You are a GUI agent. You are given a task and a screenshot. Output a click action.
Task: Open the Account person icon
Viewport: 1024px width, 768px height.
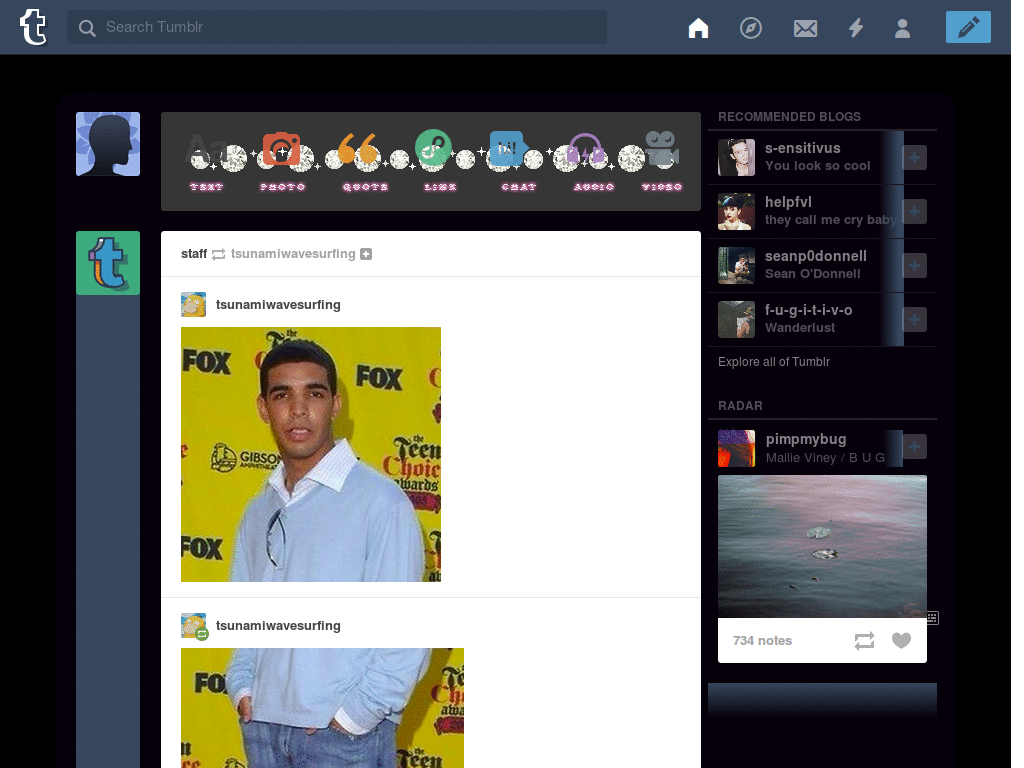tap(903, 28)
